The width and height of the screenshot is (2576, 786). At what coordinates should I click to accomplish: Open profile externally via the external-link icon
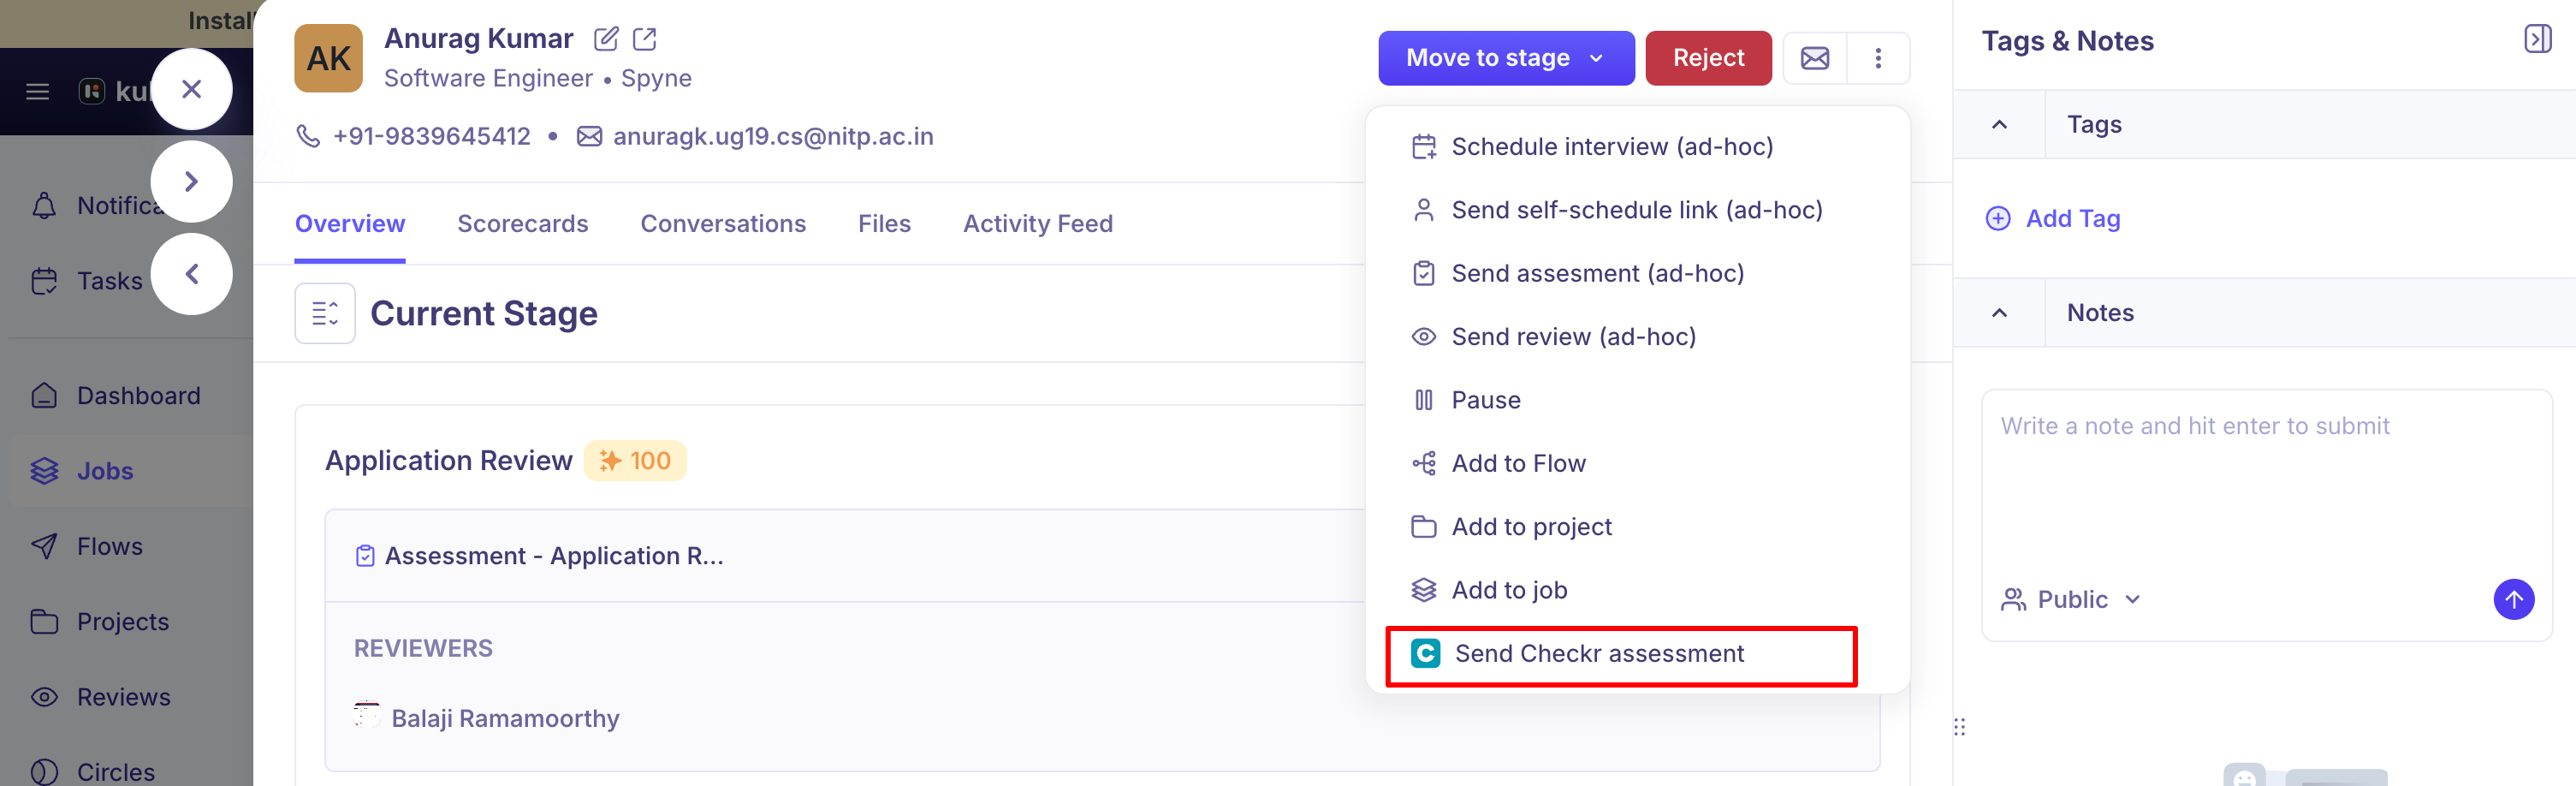click(x=645, y=39)
